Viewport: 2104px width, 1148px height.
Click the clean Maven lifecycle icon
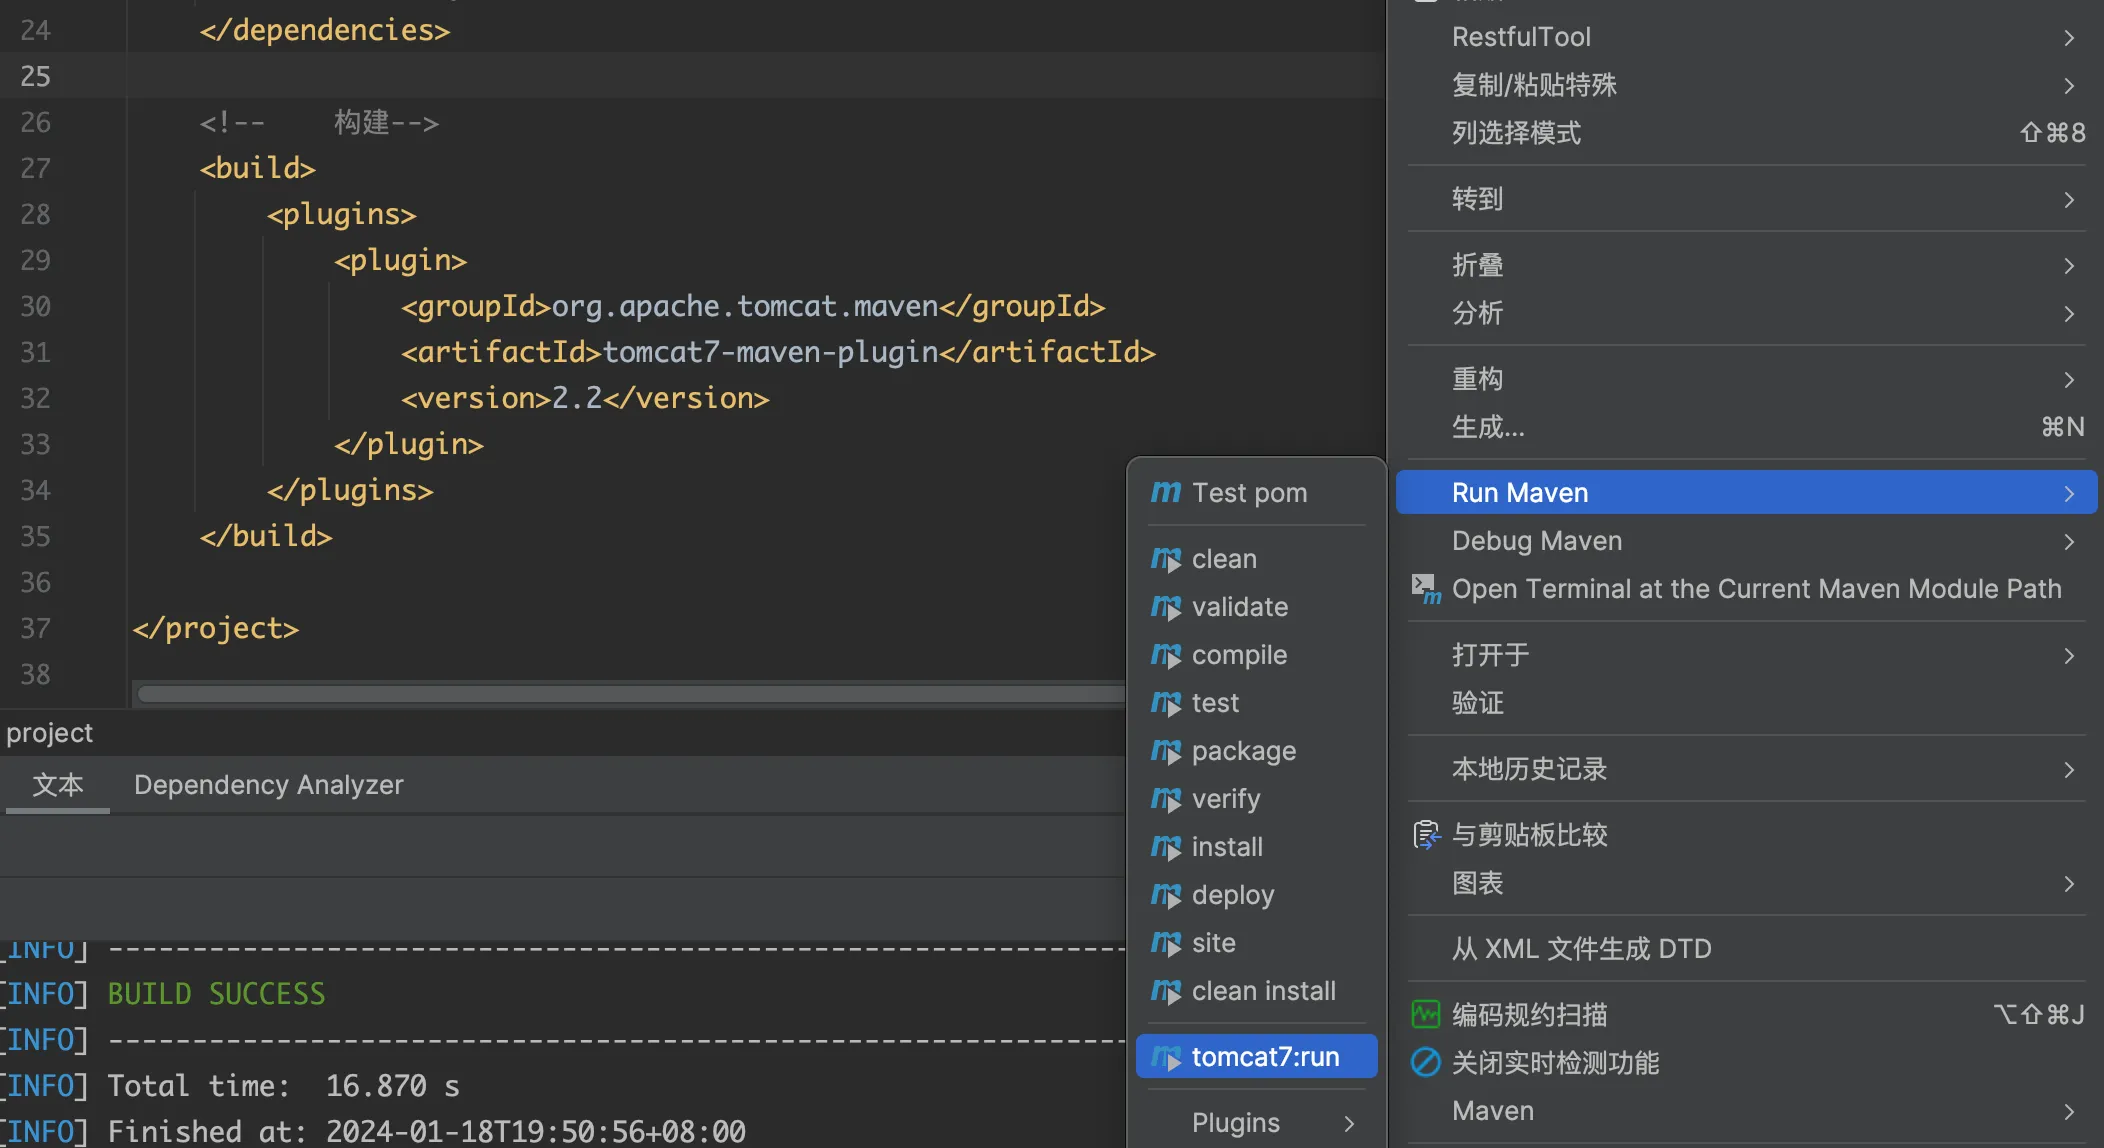click(1166, 557)
